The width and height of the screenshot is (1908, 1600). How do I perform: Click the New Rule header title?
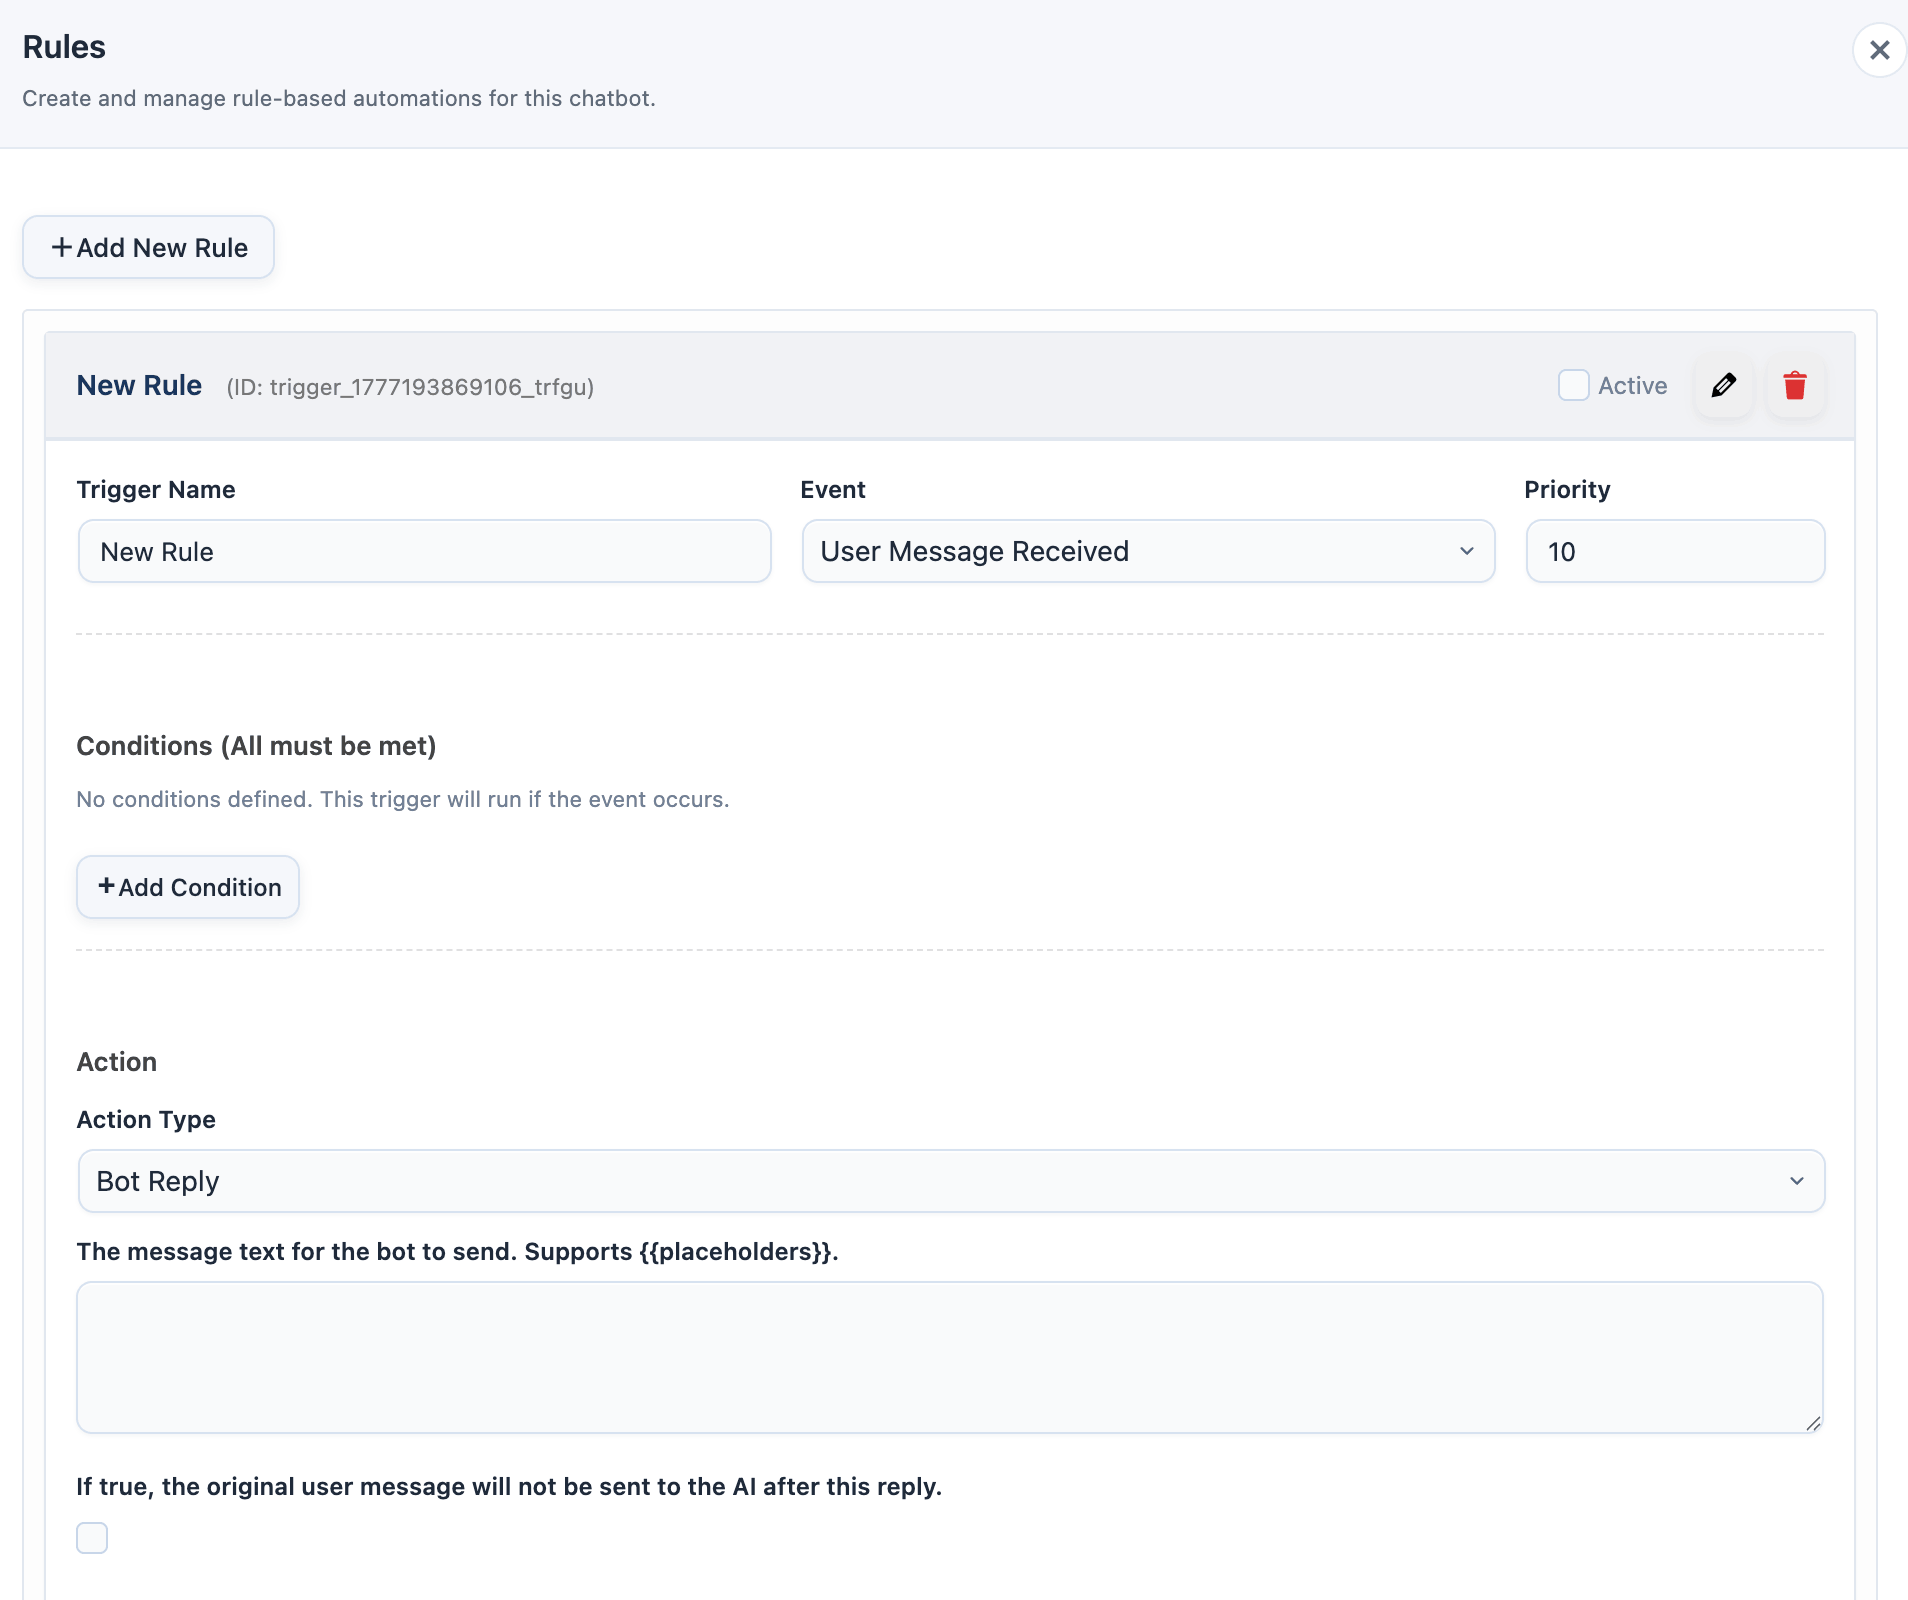coord(139,386)
